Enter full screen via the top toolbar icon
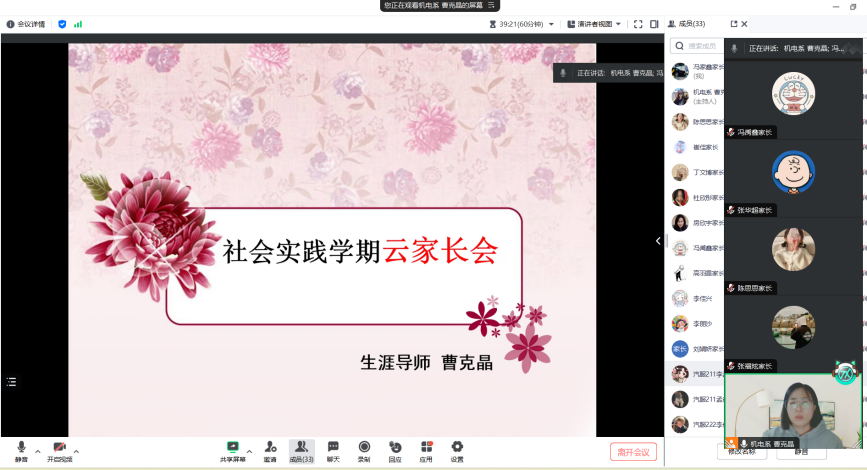Screen dimensions: 867x470 638,24
